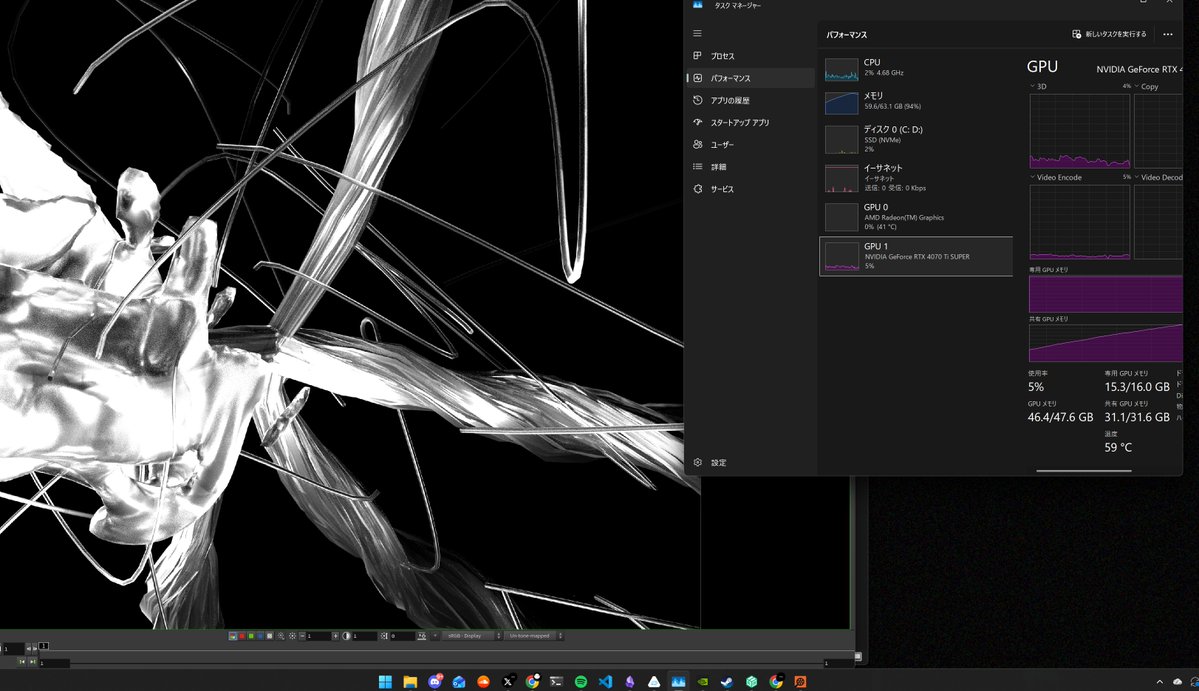
Task: Switch to Task Manager taskbar icon
Action: click(678, 681)
